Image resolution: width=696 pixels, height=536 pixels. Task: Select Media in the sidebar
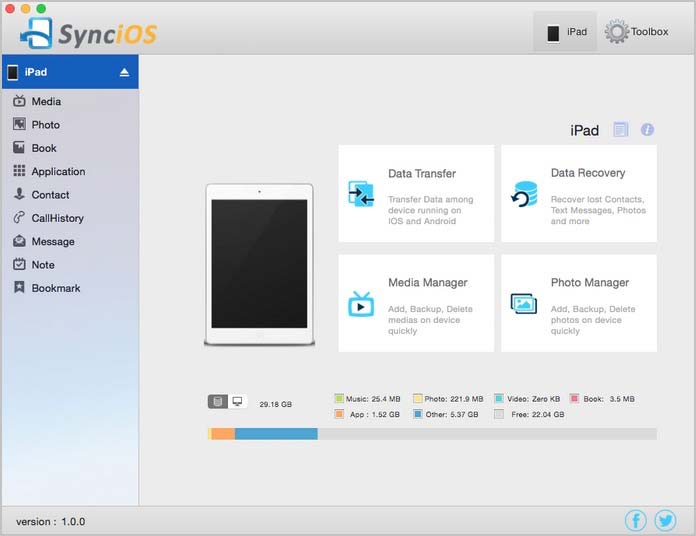pyautogui.click(x=70, y=101)
